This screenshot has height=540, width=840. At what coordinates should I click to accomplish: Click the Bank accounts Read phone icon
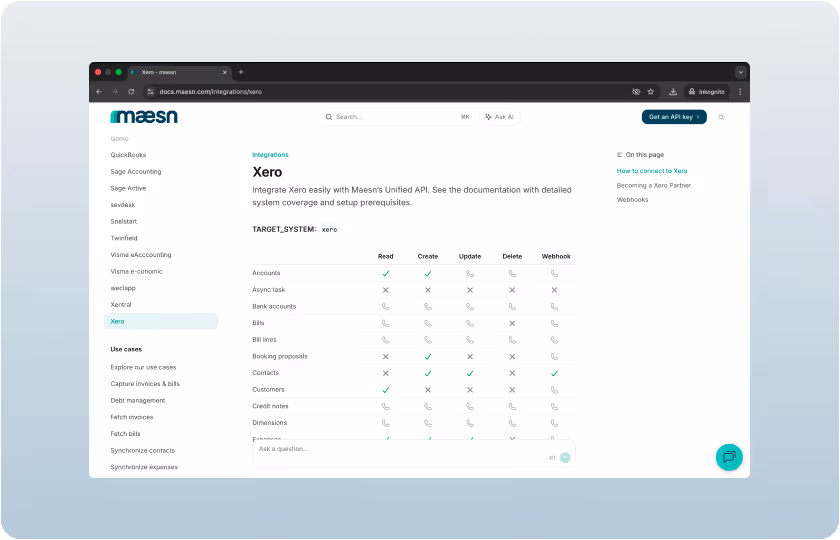pos(386,306)
